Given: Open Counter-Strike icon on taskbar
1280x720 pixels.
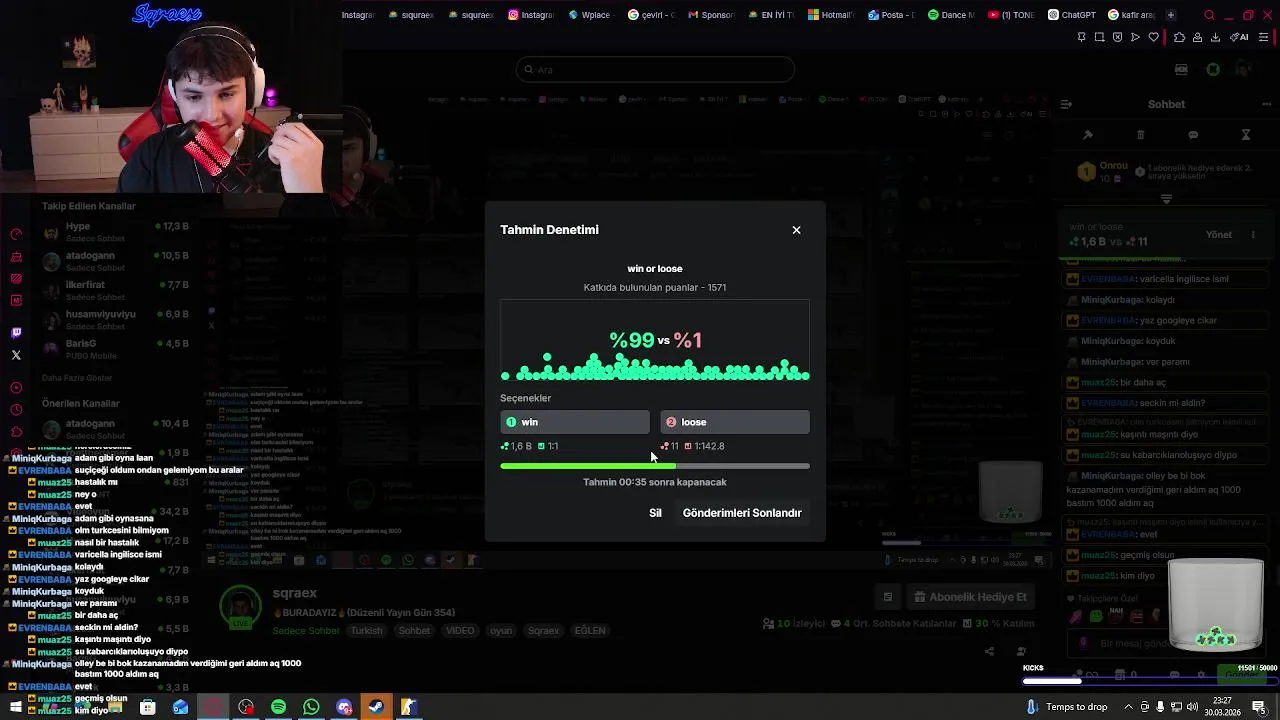Looking at the screenshot, I should [409, 707].
